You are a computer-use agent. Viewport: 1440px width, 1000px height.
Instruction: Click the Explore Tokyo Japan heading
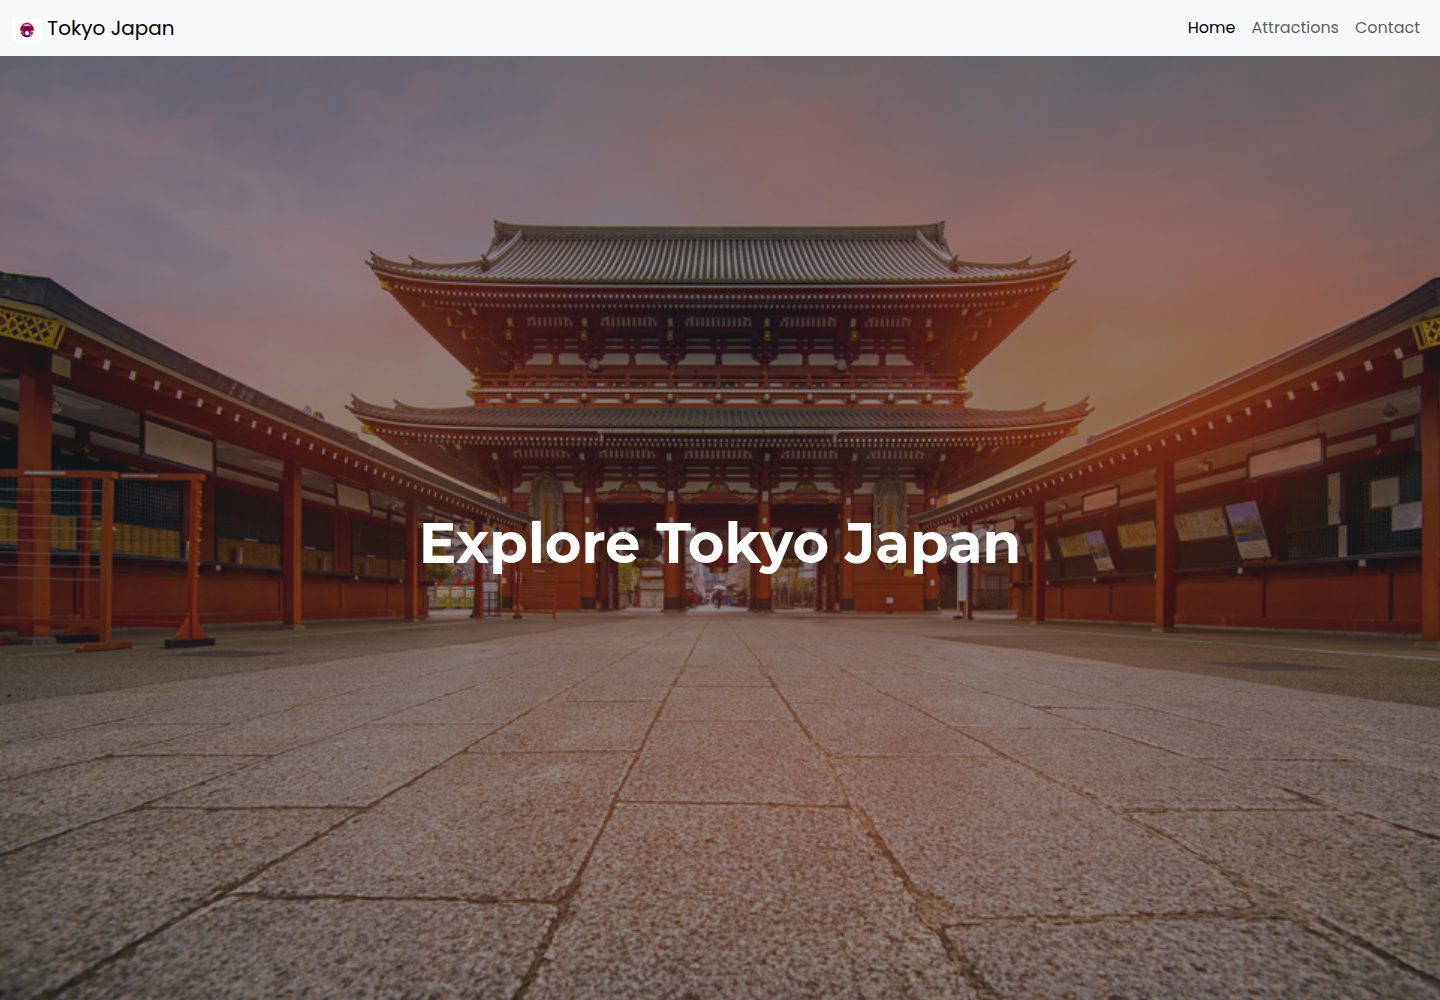pos(720,544)
